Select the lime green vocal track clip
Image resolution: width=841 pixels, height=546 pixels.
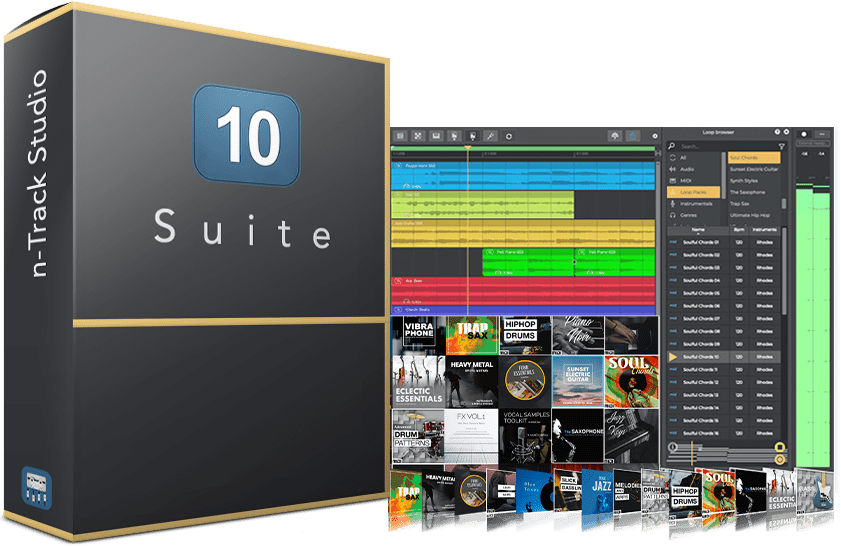483,204
